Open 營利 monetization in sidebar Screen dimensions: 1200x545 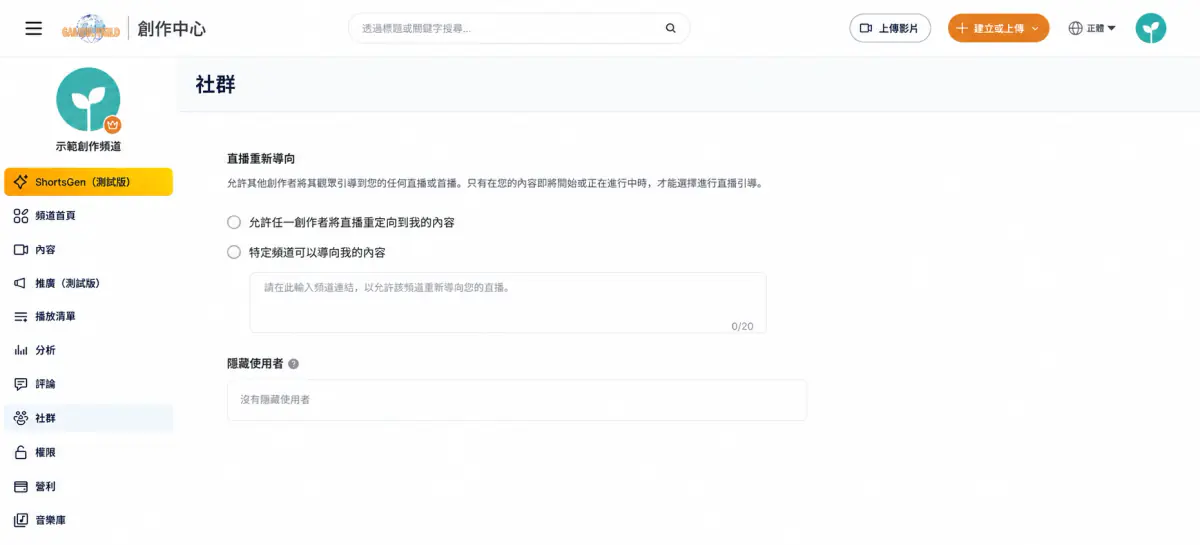tap(88, 486)
